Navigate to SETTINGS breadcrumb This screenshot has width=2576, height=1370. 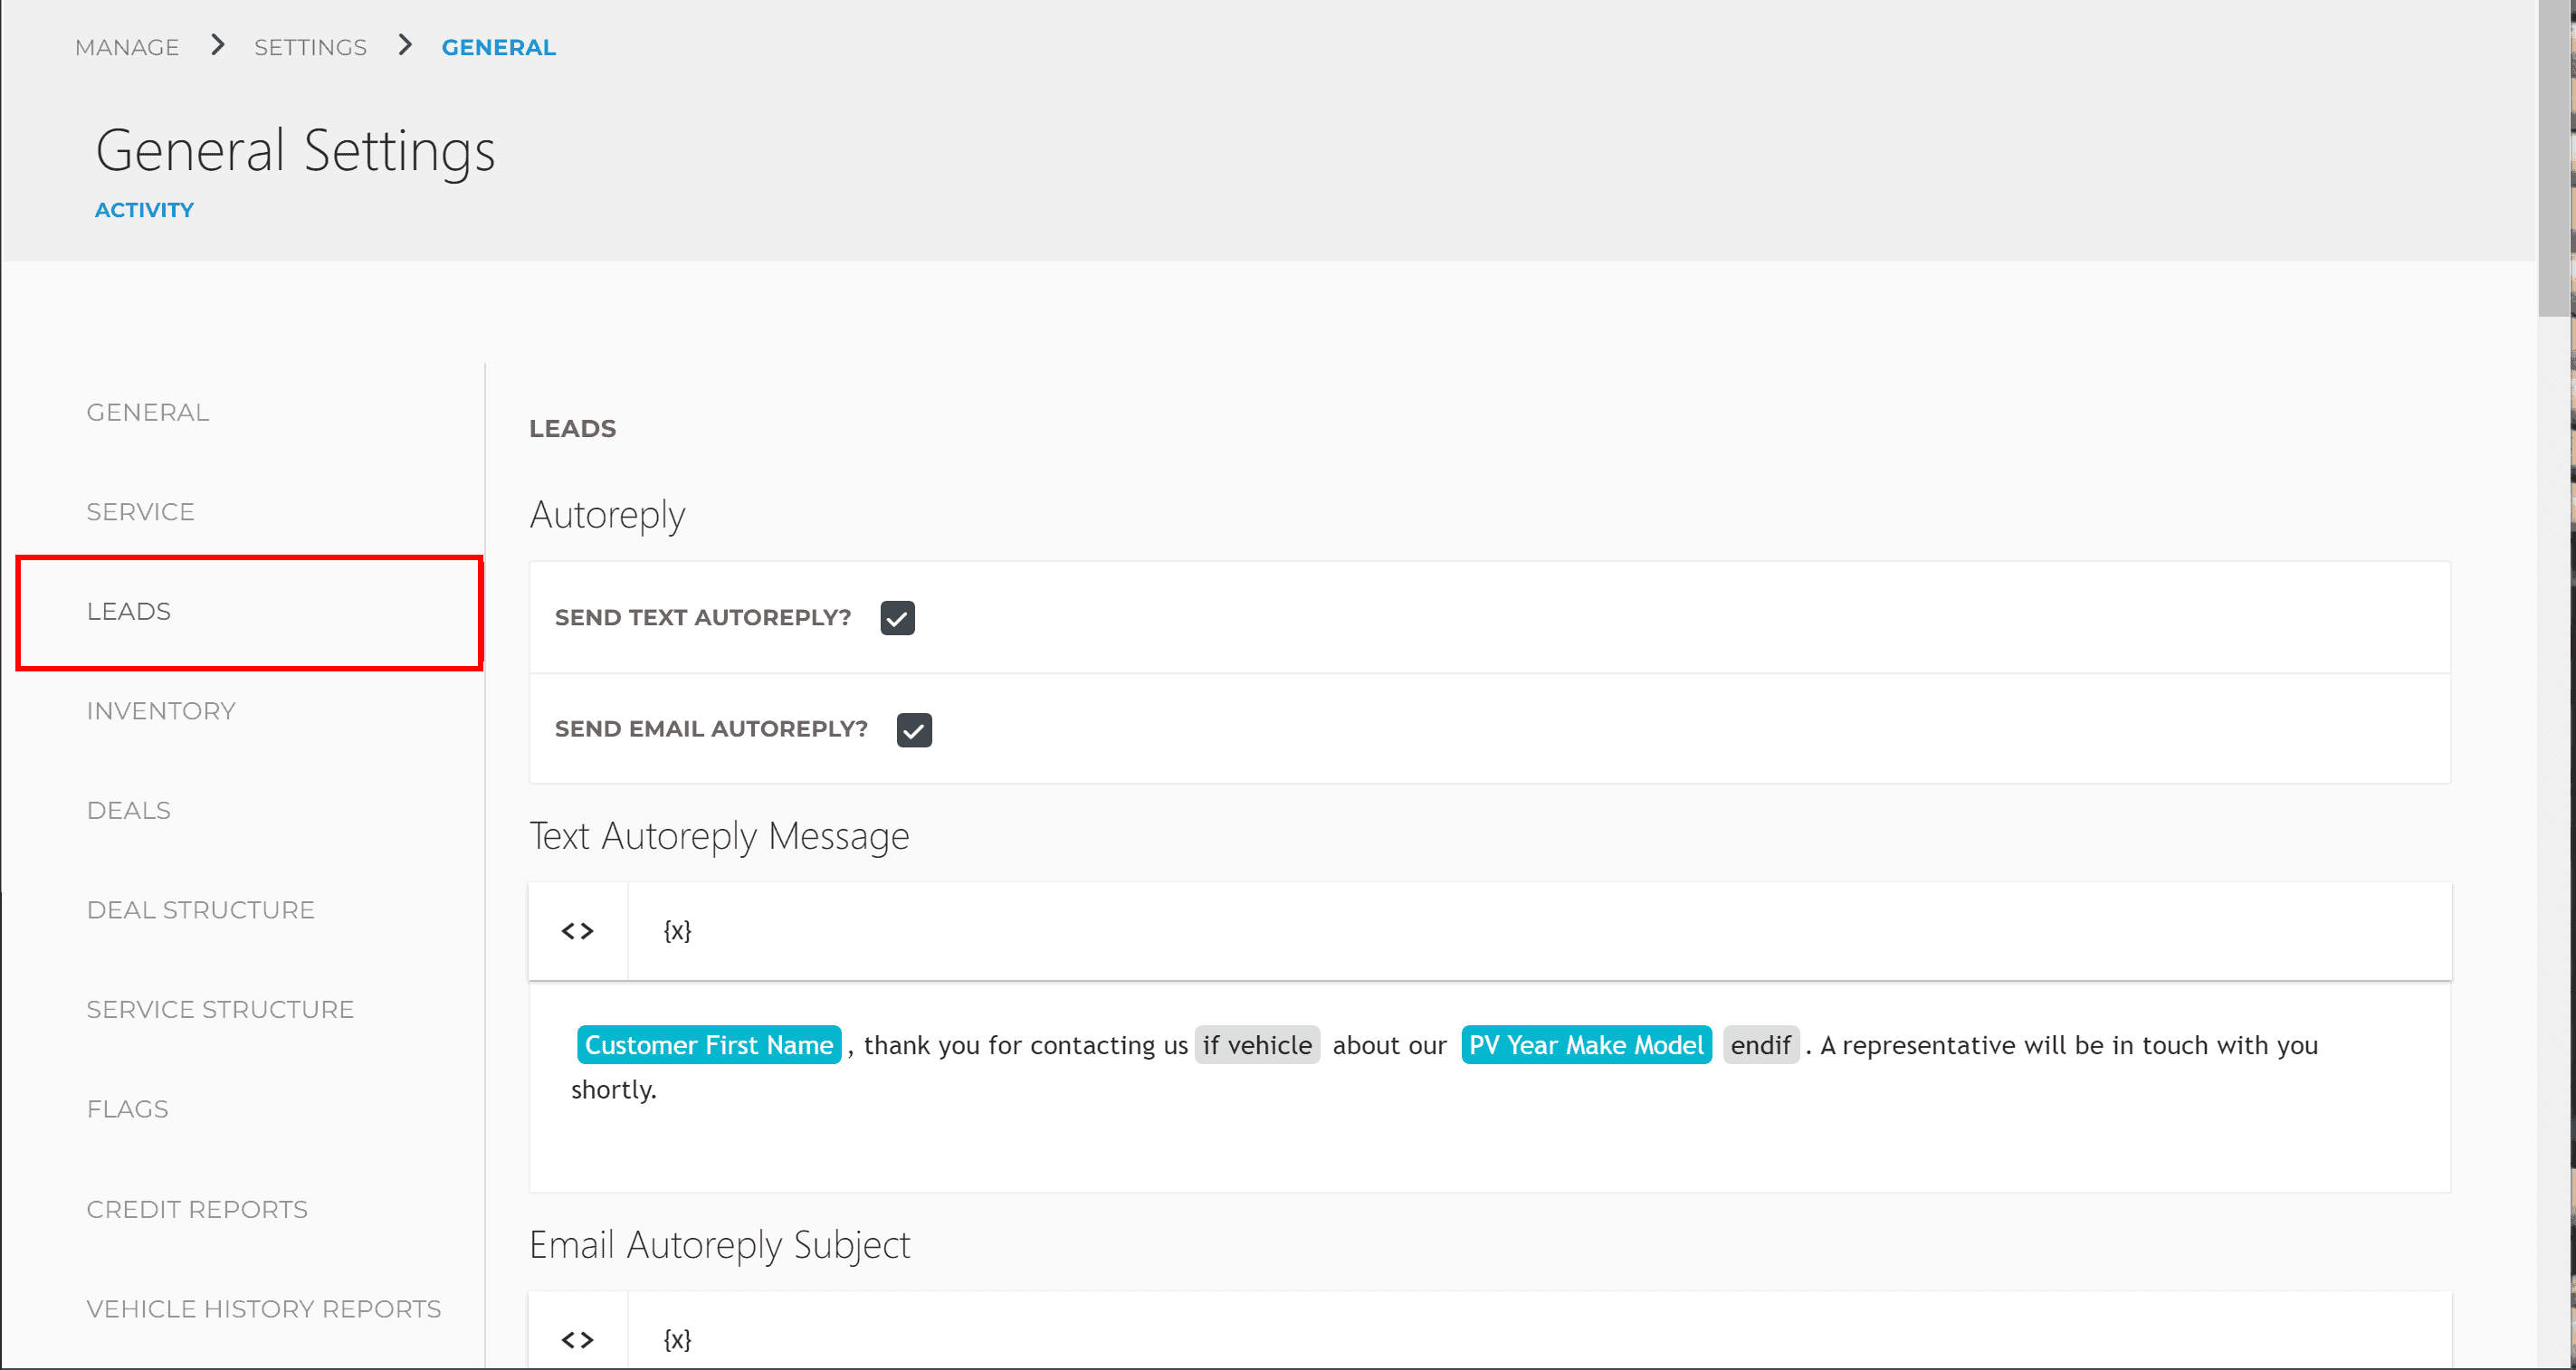coord(310,47)
